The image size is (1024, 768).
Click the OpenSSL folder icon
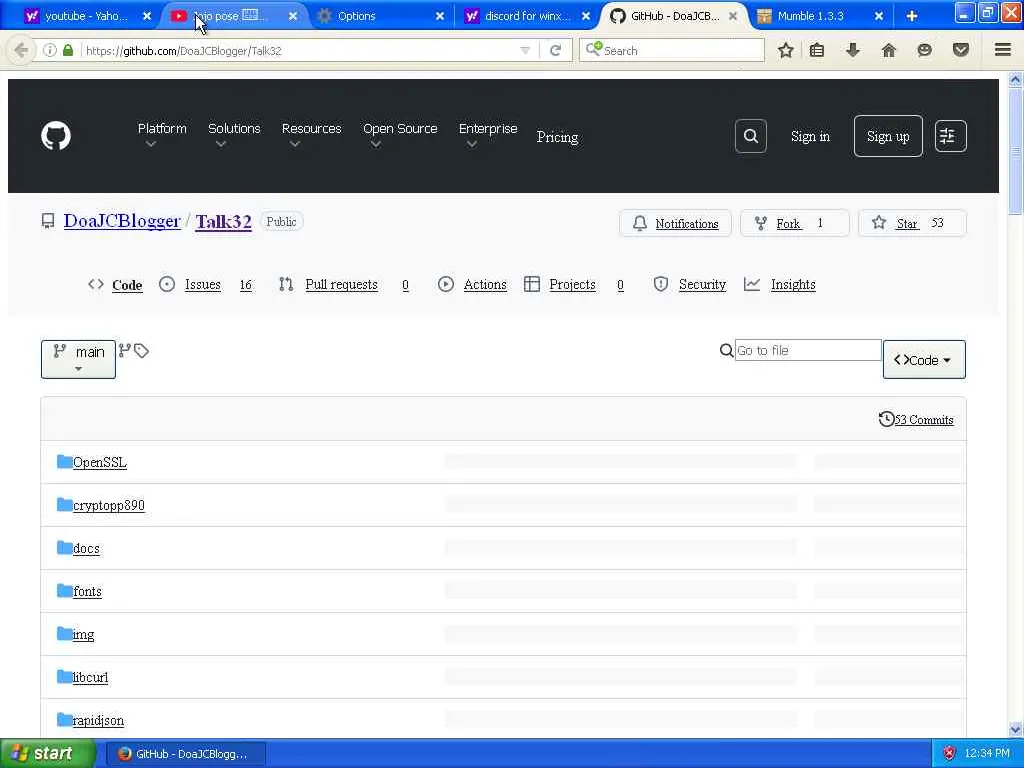(x=64, y=462)
